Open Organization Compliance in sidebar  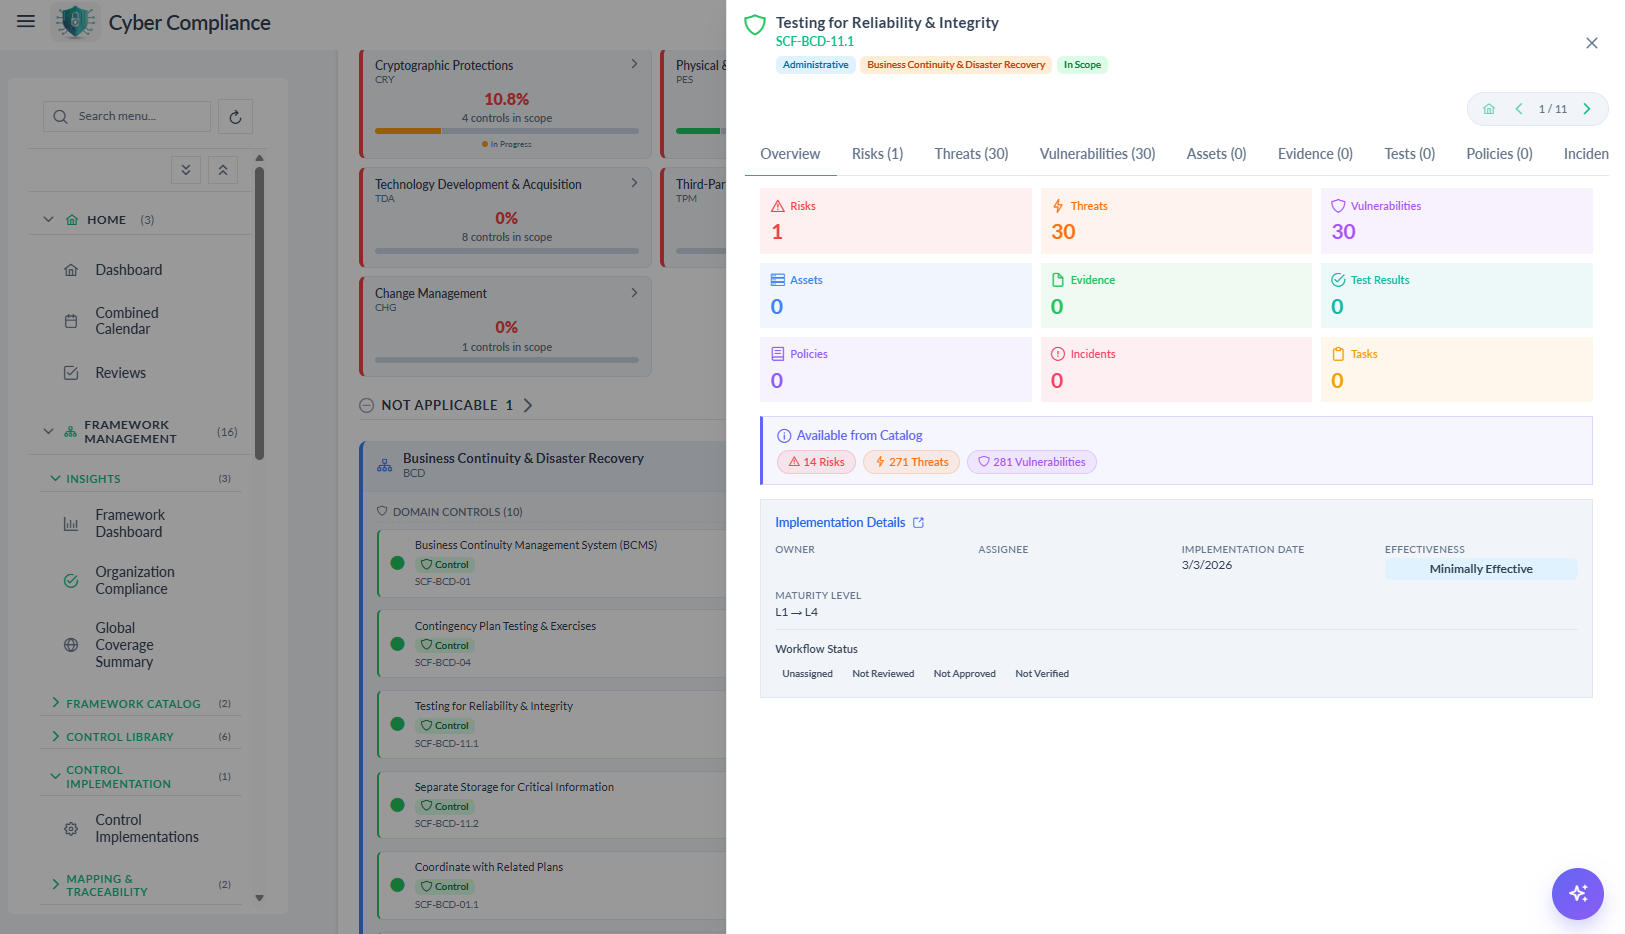[135, 580]
